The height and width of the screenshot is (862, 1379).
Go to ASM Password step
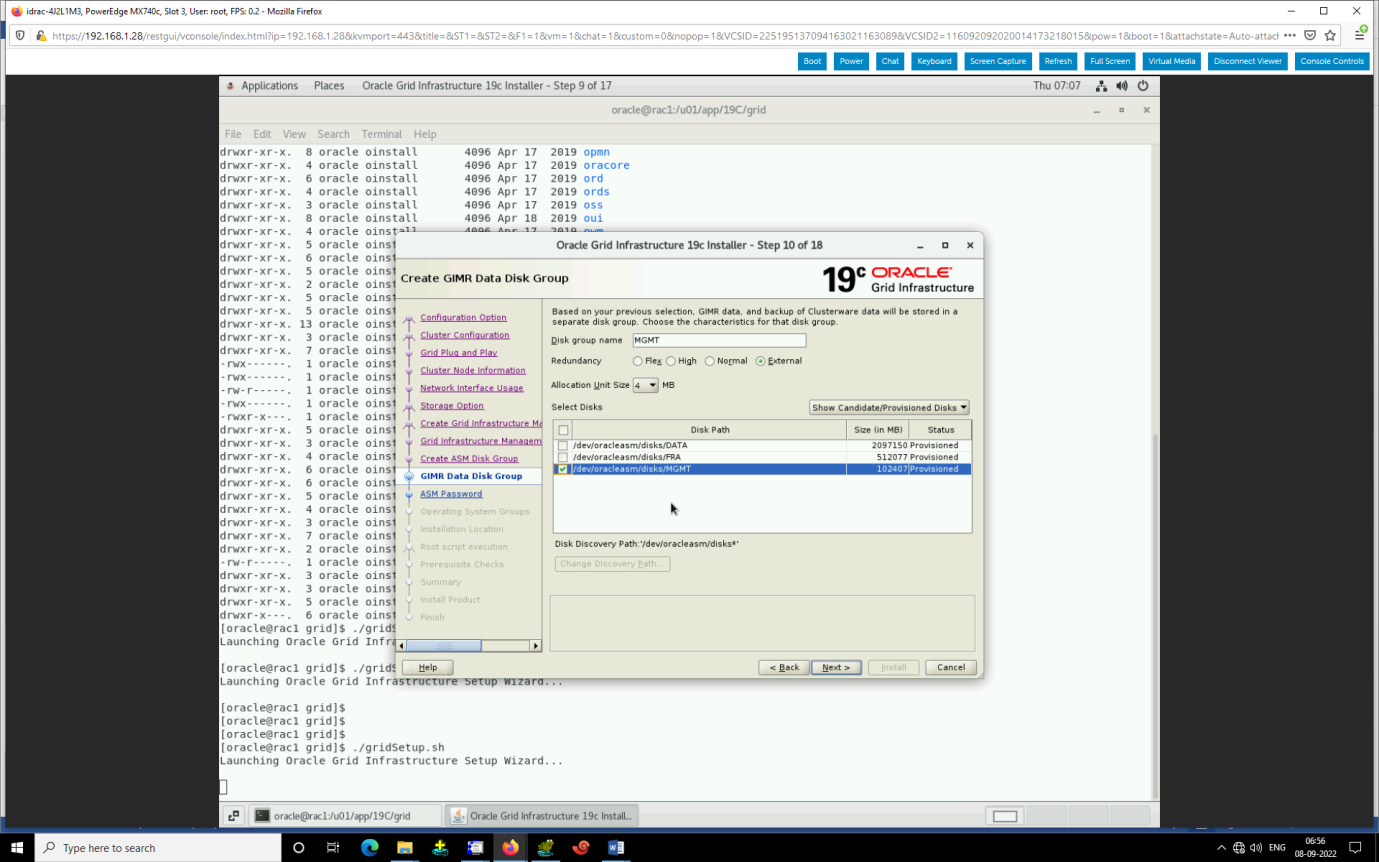click(x=451, y=494)
